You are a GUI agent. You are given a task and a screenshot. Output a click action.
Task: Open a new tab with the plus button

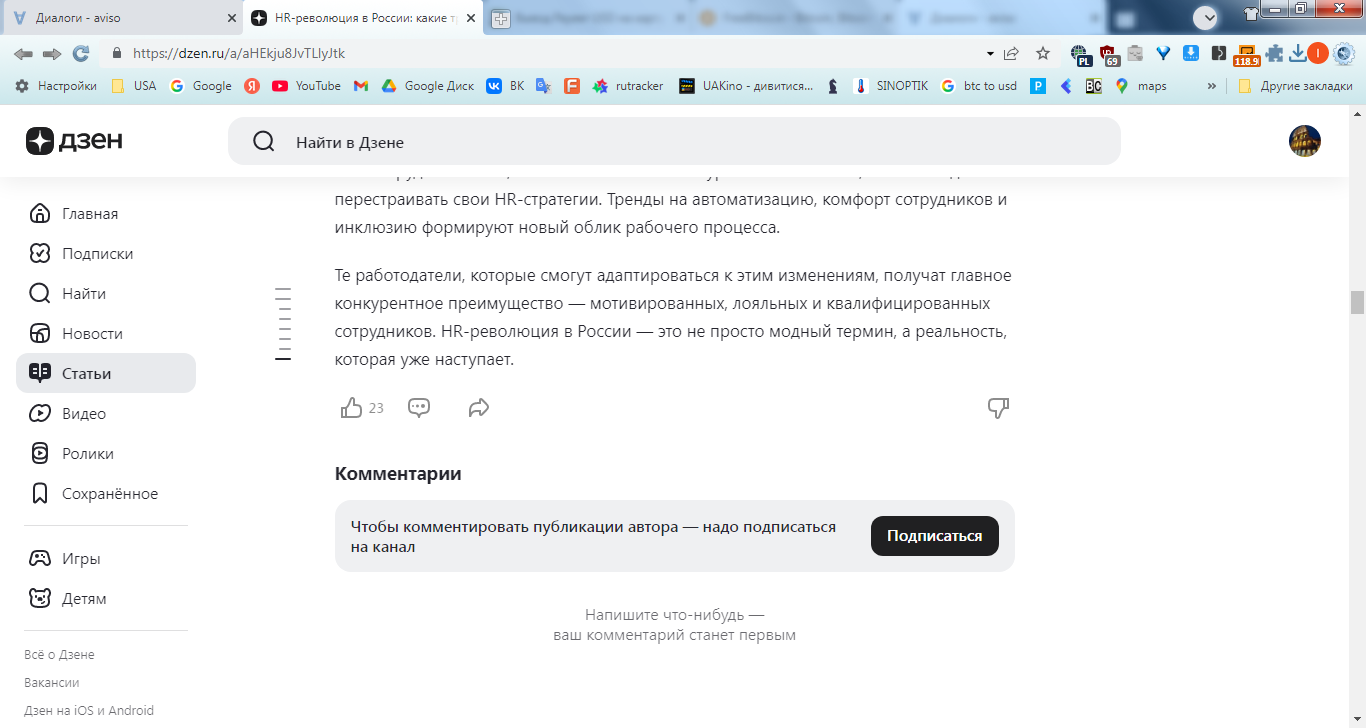500,18
